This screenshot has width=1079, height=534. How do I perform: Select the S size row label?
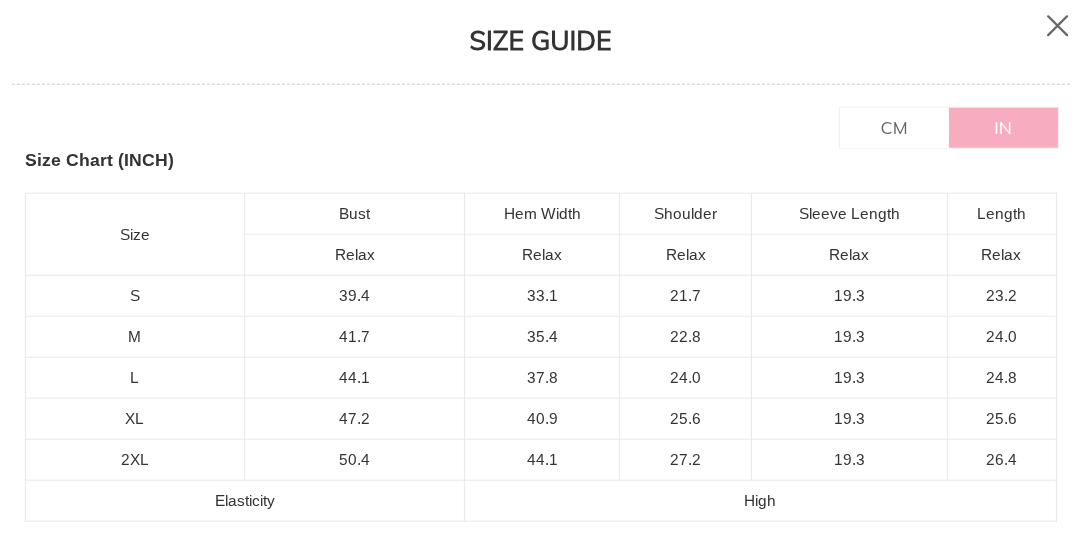(x=135, y=296)
